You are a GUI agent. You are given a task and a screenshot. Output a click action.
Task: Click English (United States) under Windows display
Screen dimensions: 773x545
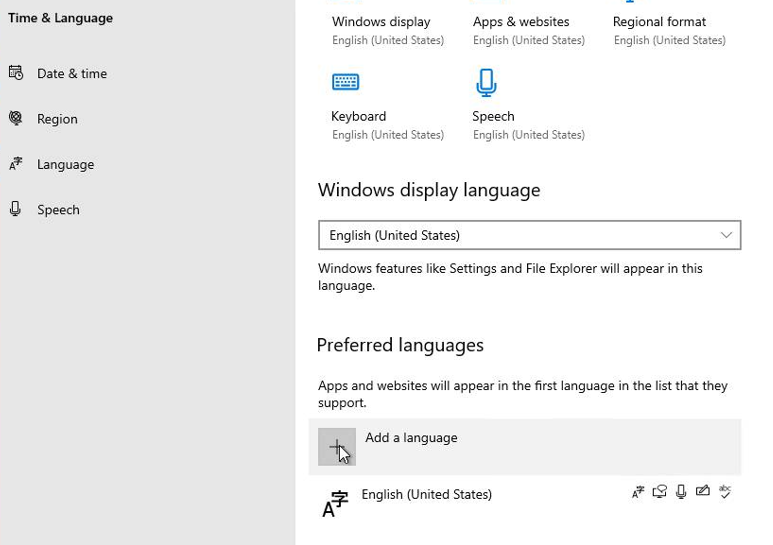pyautogui.click(x=388, y=40)
